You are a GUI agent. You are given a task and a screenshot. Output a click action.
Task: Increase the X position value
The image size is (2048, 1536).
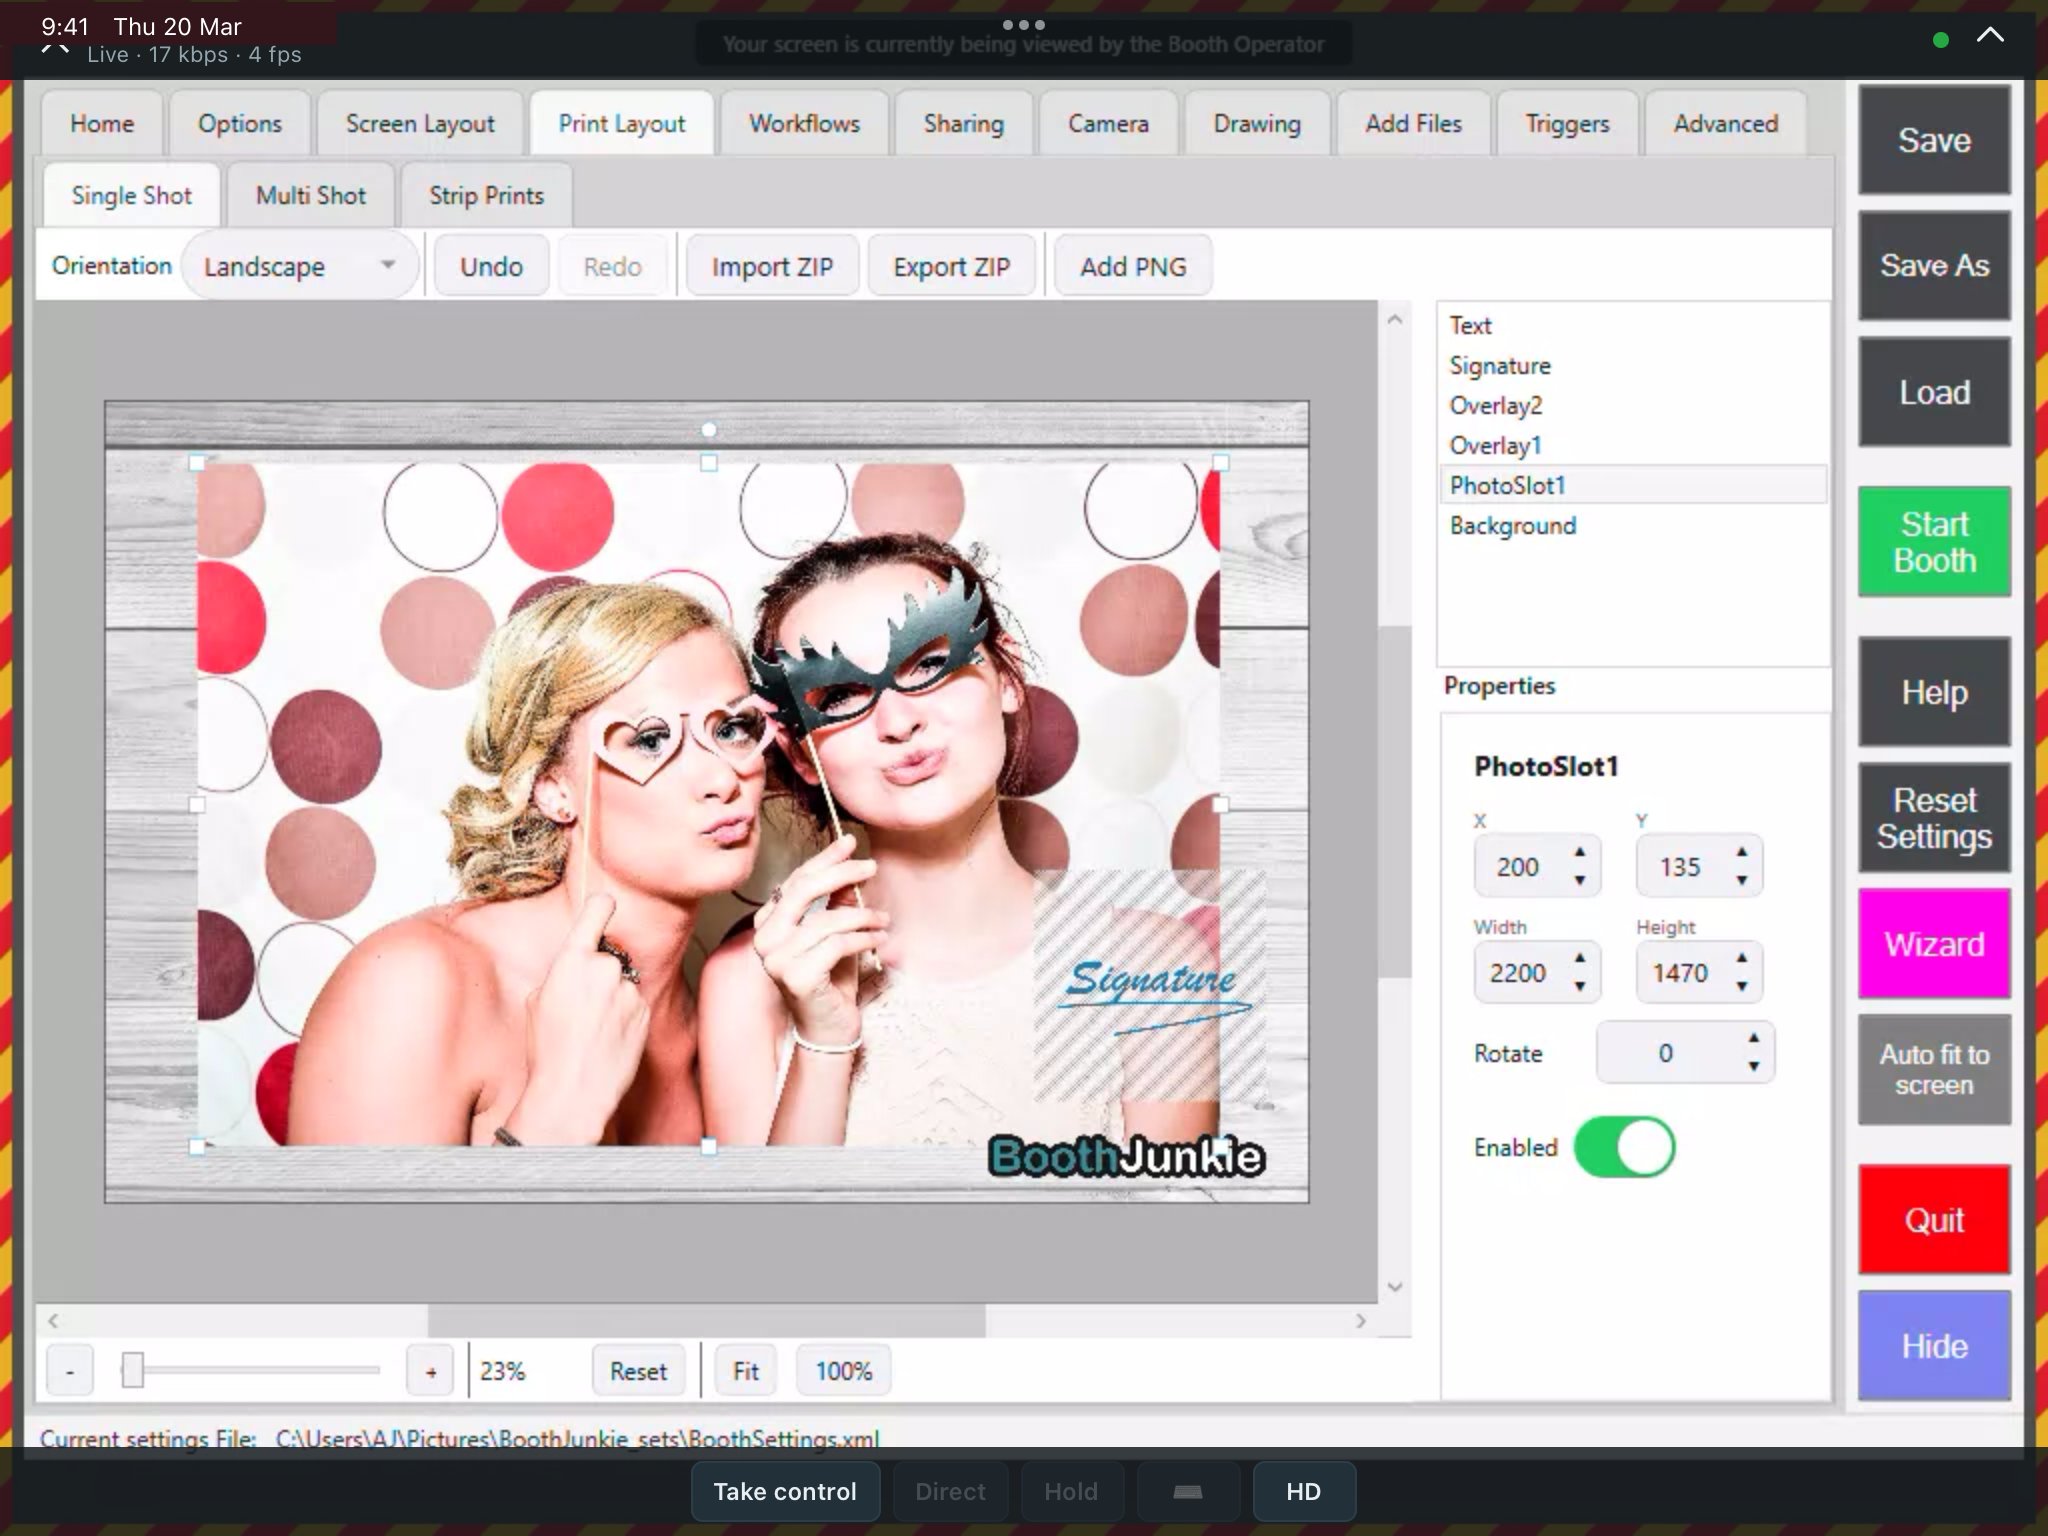click(1580, 853)
